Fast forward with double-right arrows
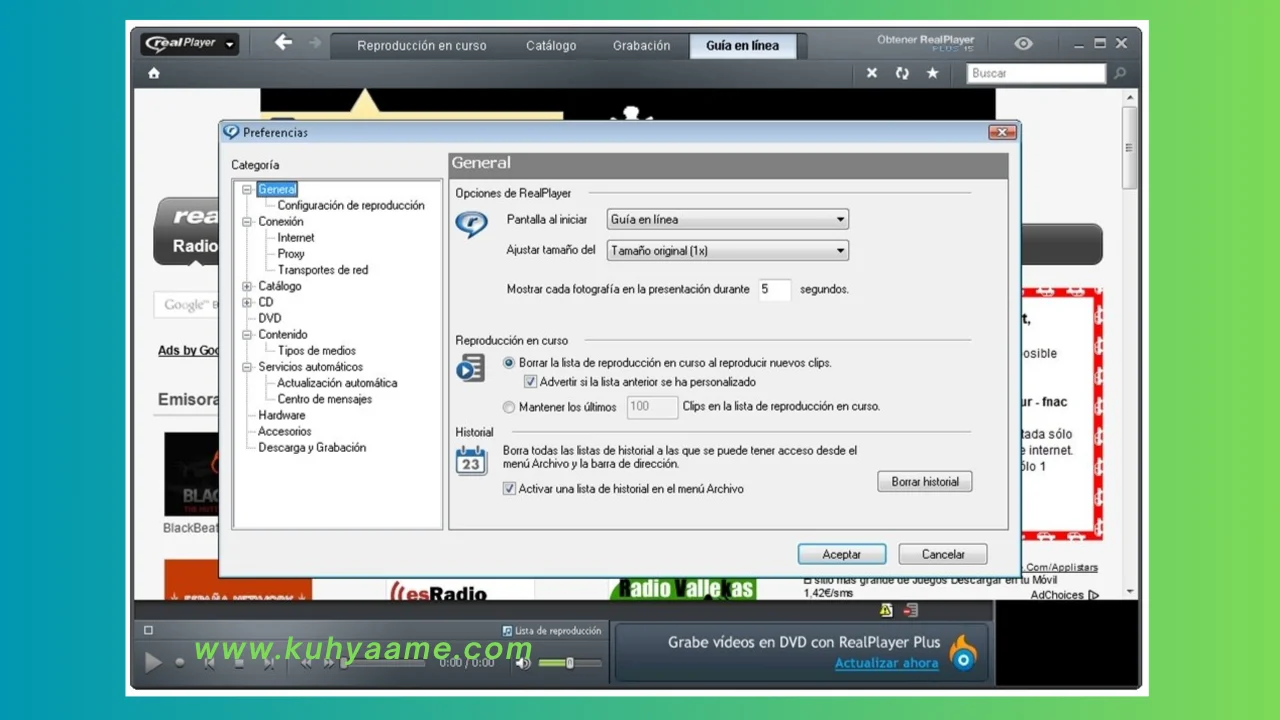 328,662
